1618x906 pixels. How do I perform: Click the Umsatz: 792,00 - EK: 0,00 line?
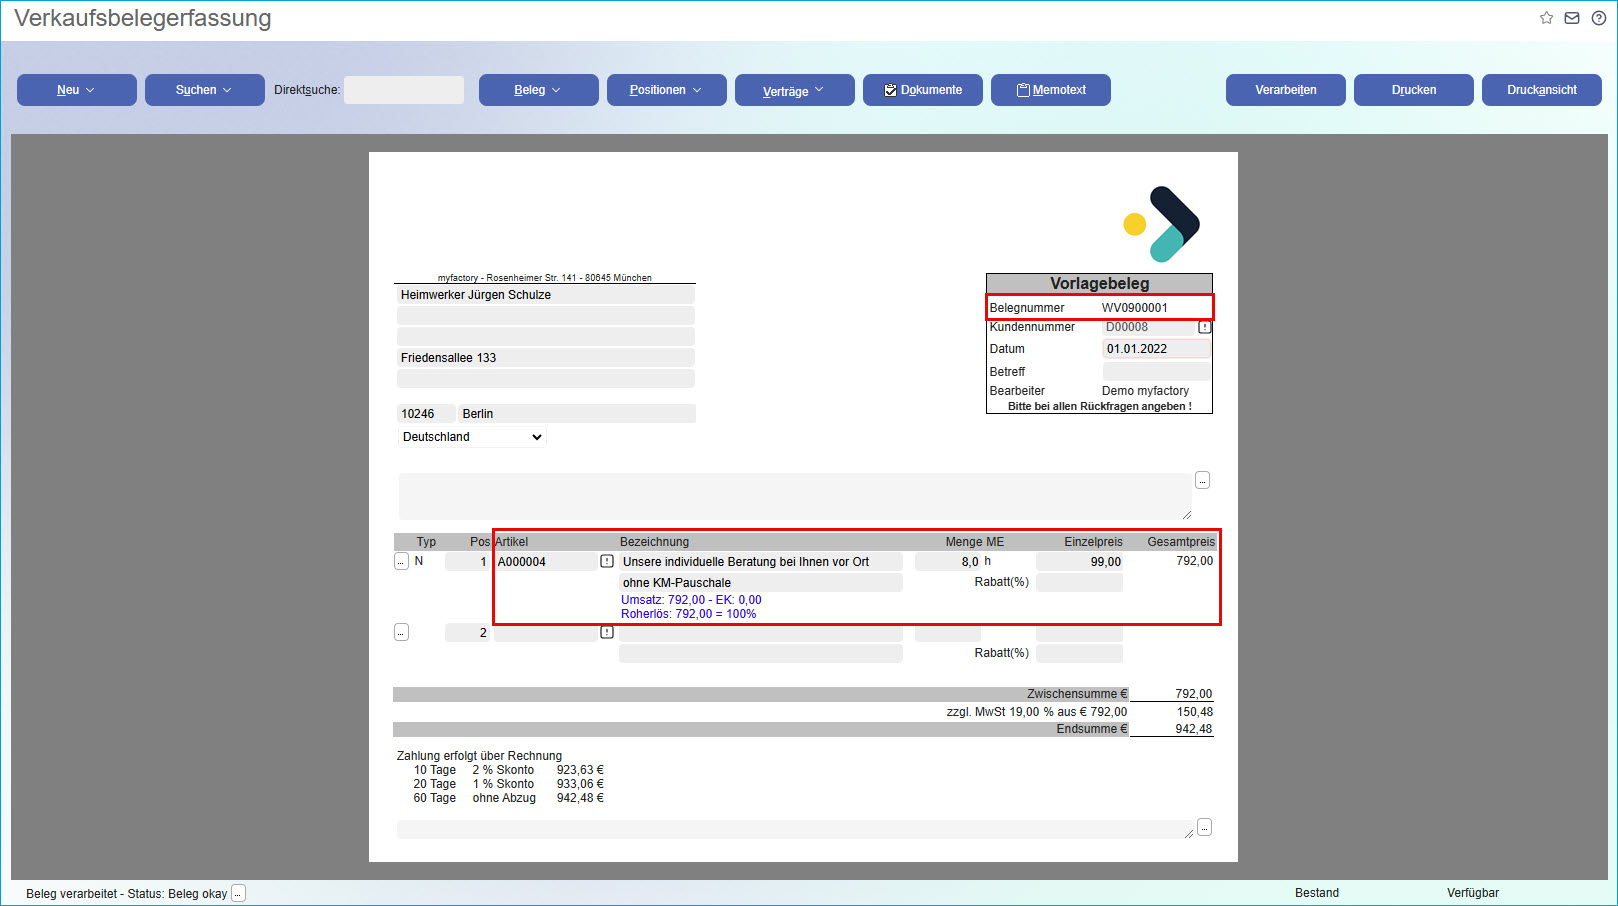click(691, 600)
